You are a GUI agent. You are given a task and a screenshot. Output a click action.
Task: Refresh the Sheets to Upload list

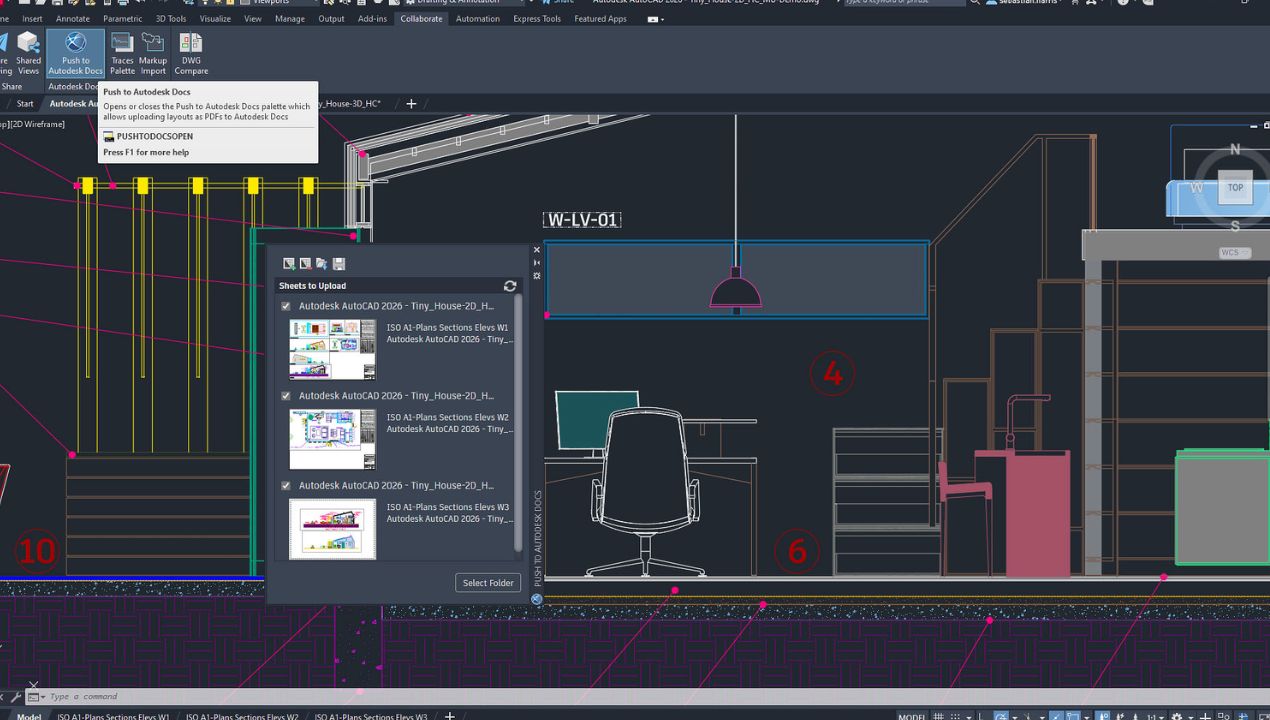pos(510,286)
